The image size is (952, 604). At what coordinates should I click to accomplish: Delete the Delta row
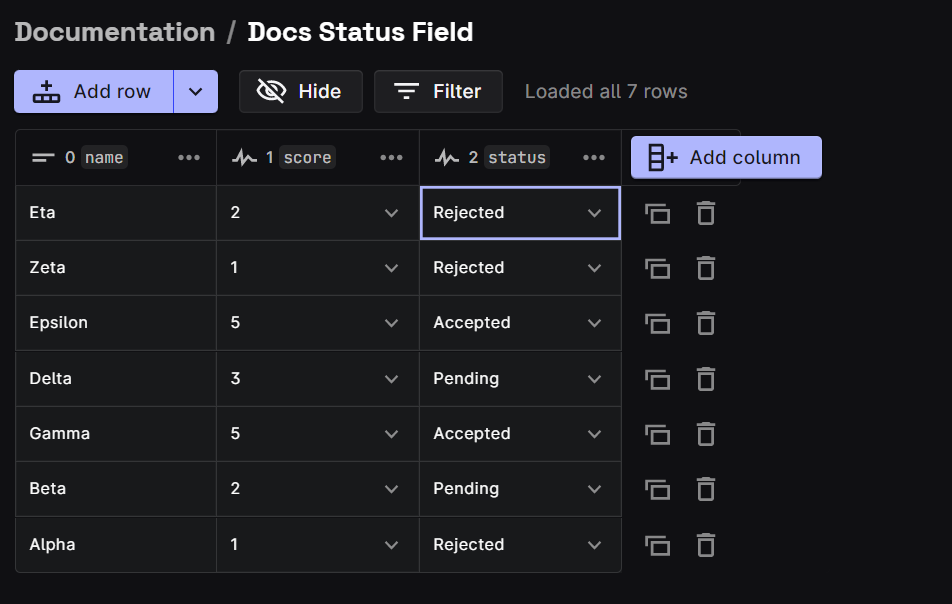pos(706,379)
